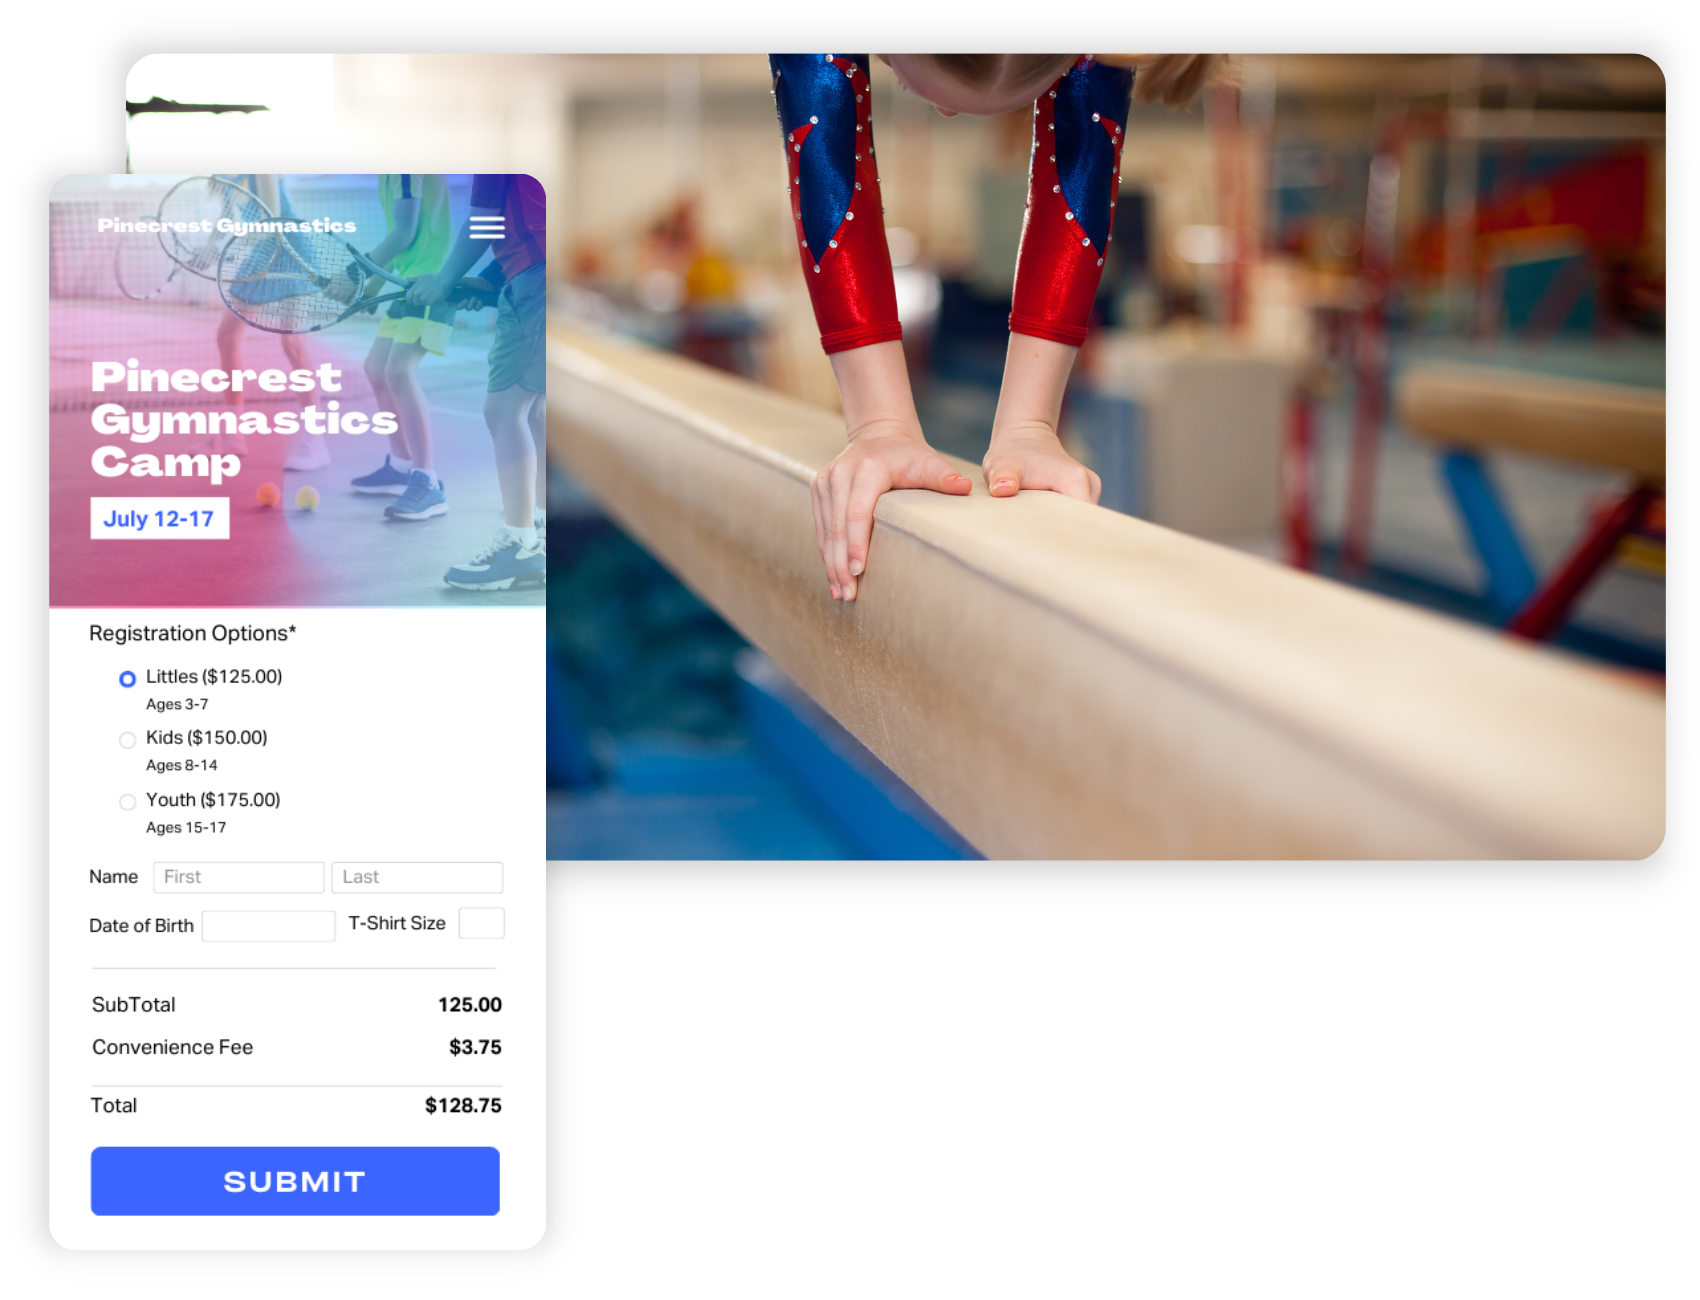Open the hamburger menu icon

pyautogui.click(x=487, y=228)
